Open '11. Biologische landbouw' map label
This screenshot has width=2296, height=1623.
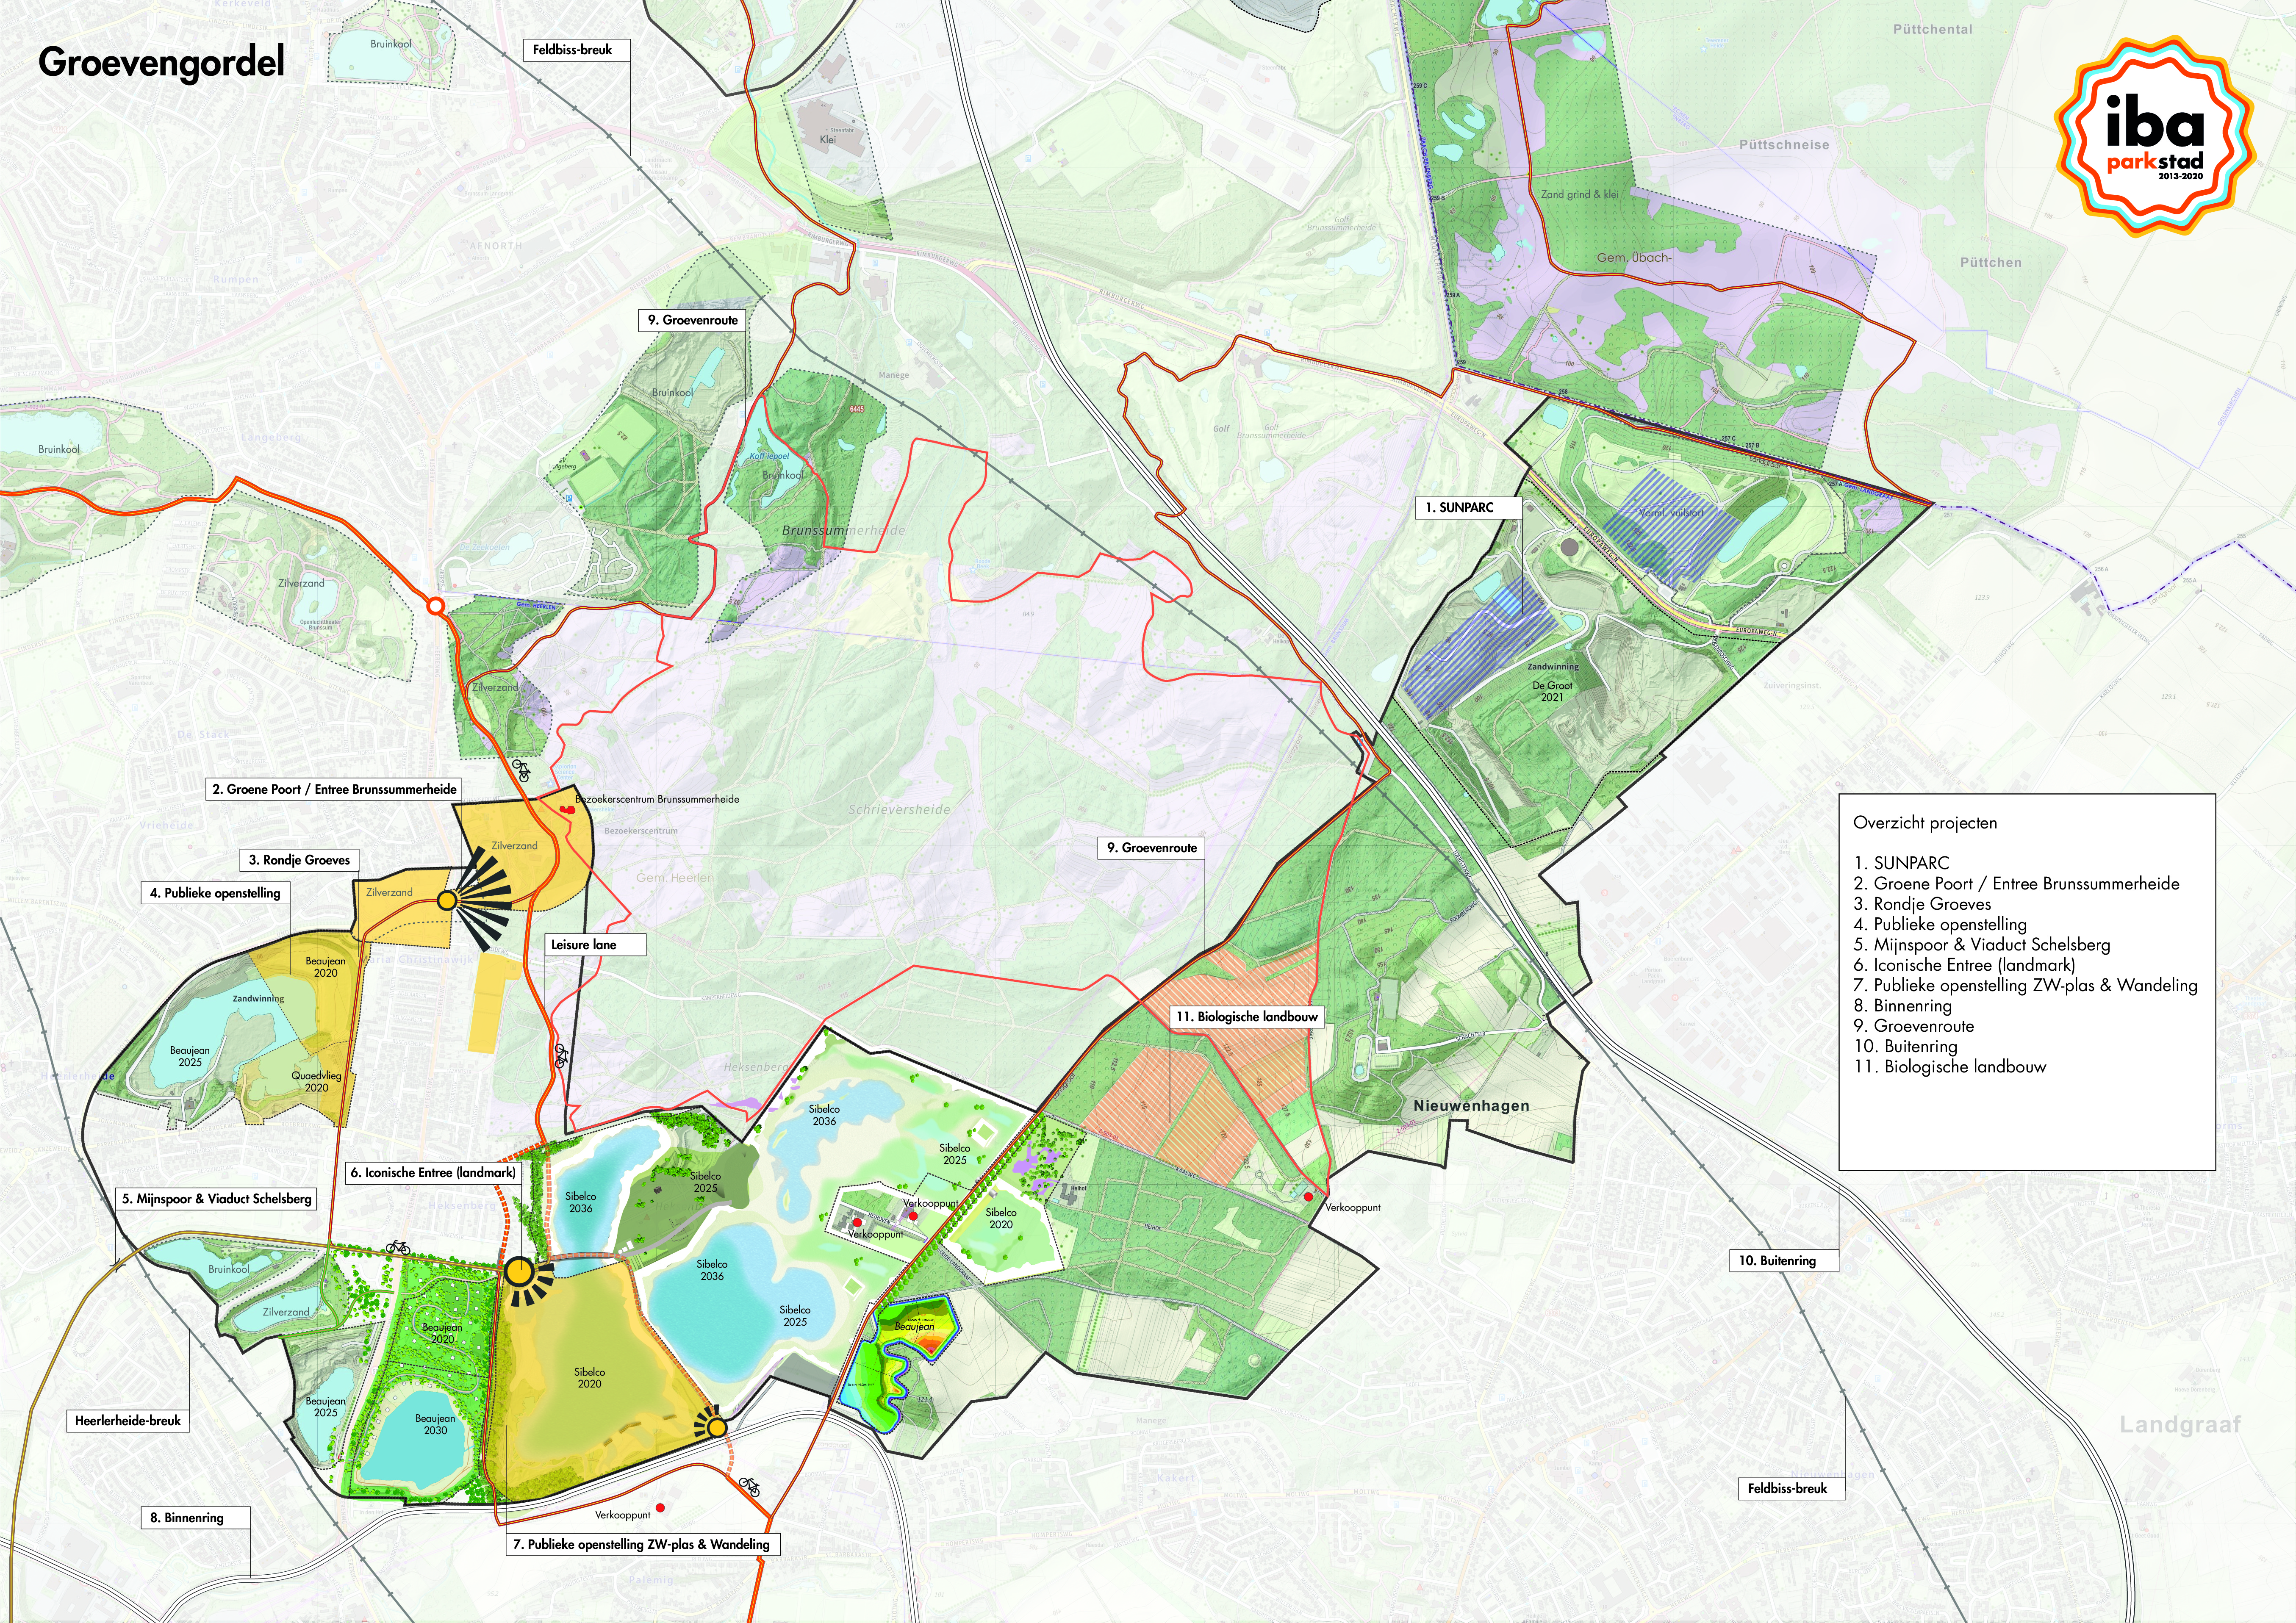click(1247, 1017)
